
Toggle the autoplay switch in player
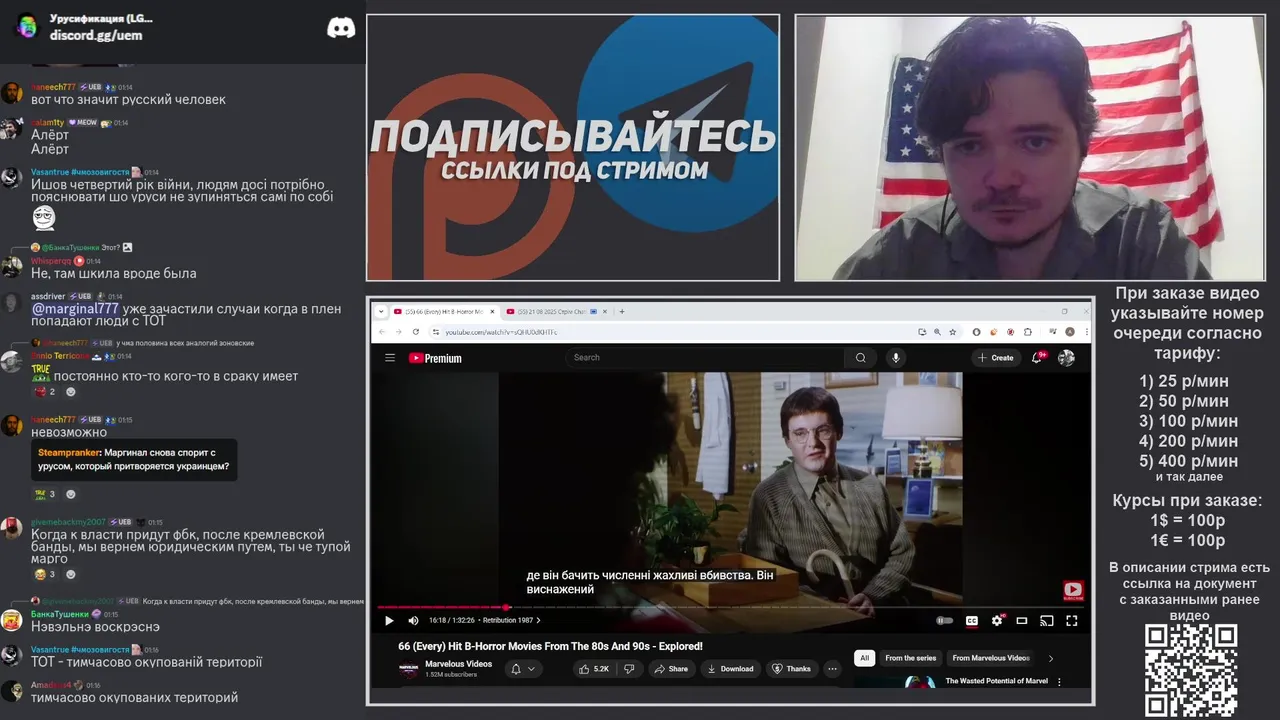(x=944, y=620)
